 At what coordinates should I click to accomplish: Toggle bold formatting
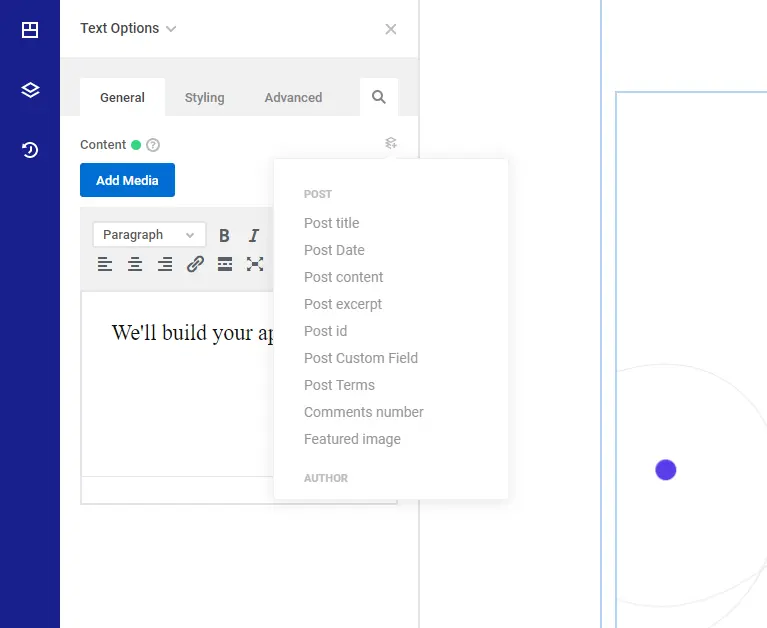pos(224,235)
